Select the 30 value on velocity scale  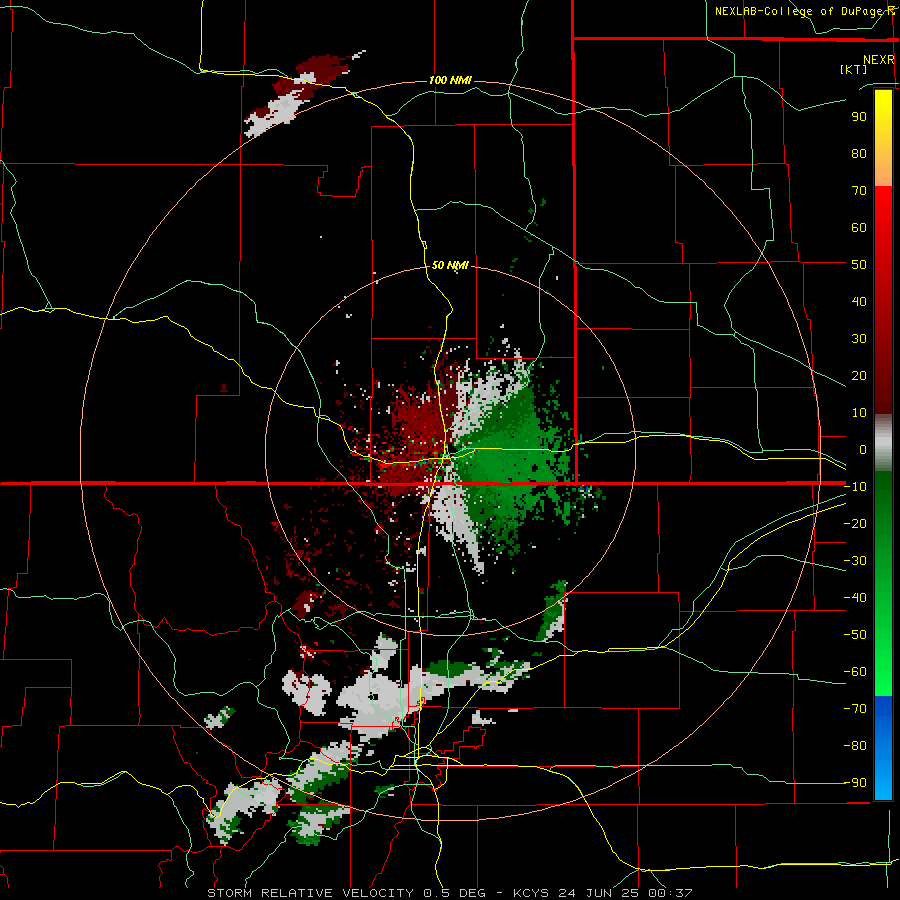859,339
